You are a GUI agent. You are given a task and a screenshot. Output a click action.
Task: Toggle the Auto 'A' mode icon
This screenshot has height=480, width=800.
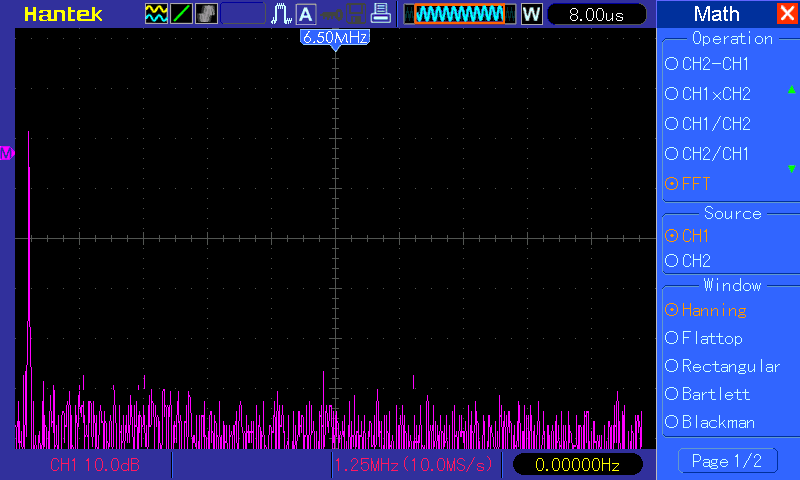point(306,14)
